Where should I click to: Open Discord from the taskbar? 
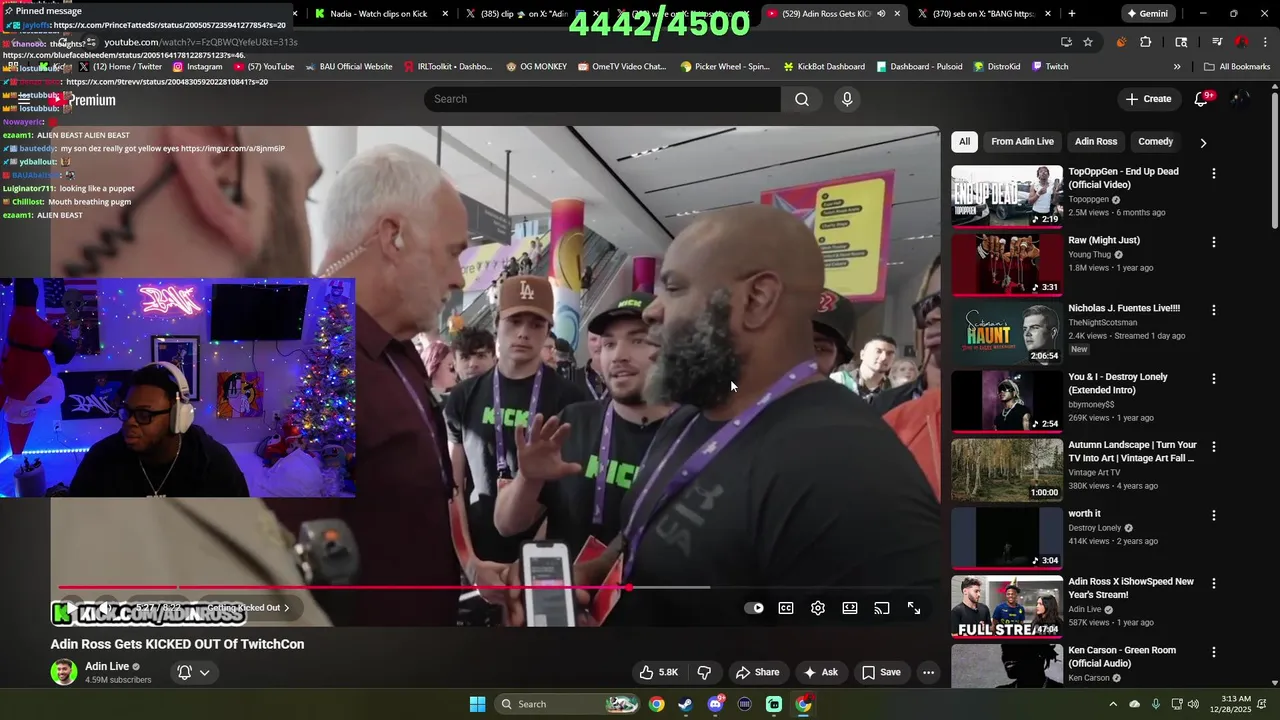tap(715, 704)
